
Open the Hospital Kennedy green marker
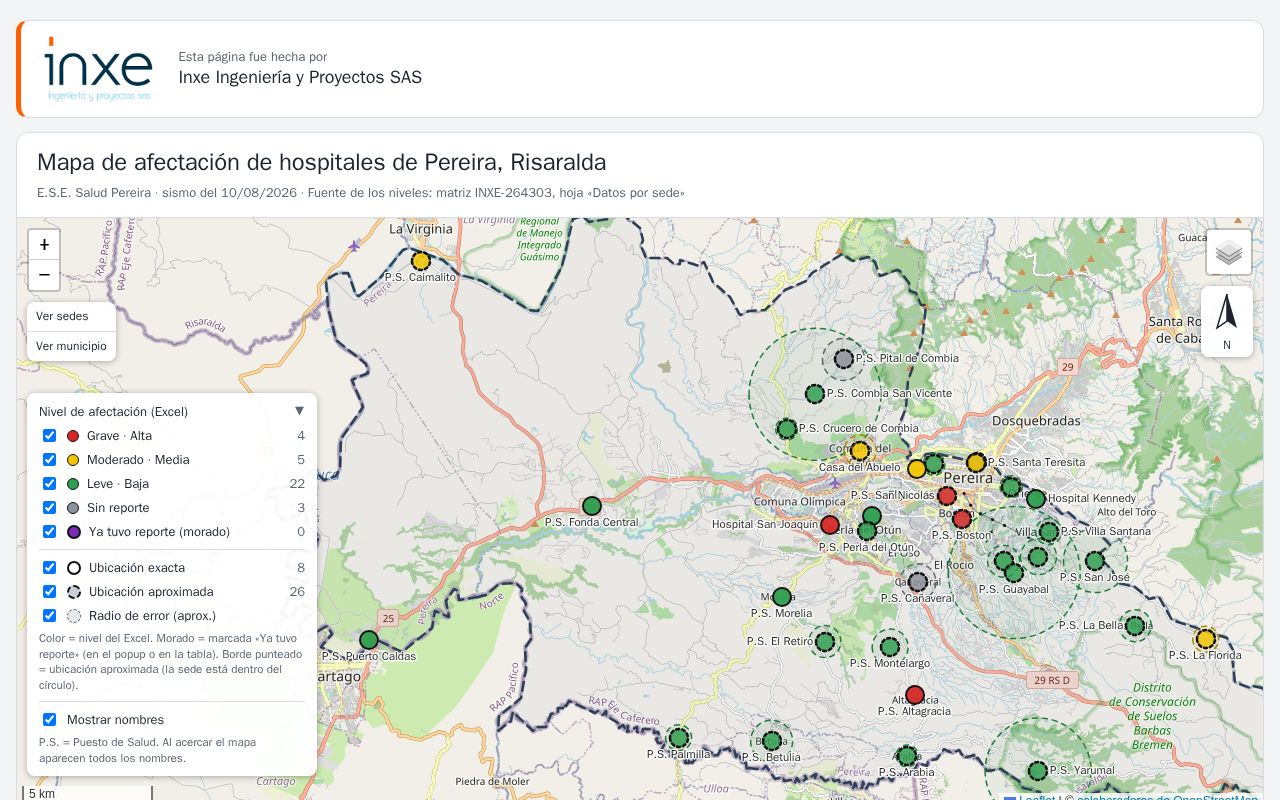tap(1036, 499)
